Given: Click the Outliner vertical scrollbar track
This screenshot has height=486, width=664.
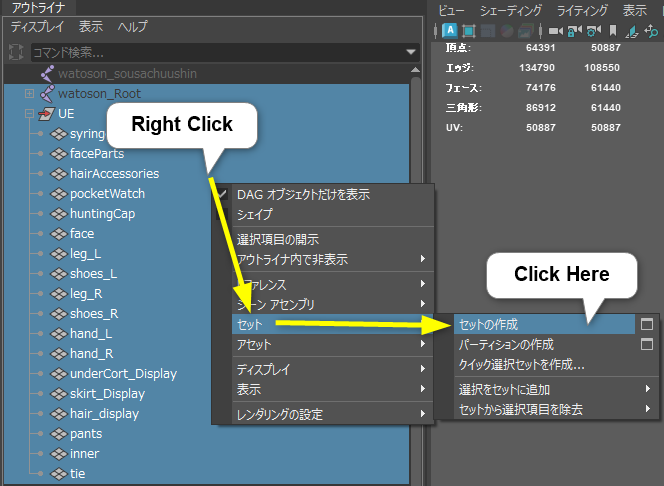Looking at the screenshot, I should click(415, 279).
